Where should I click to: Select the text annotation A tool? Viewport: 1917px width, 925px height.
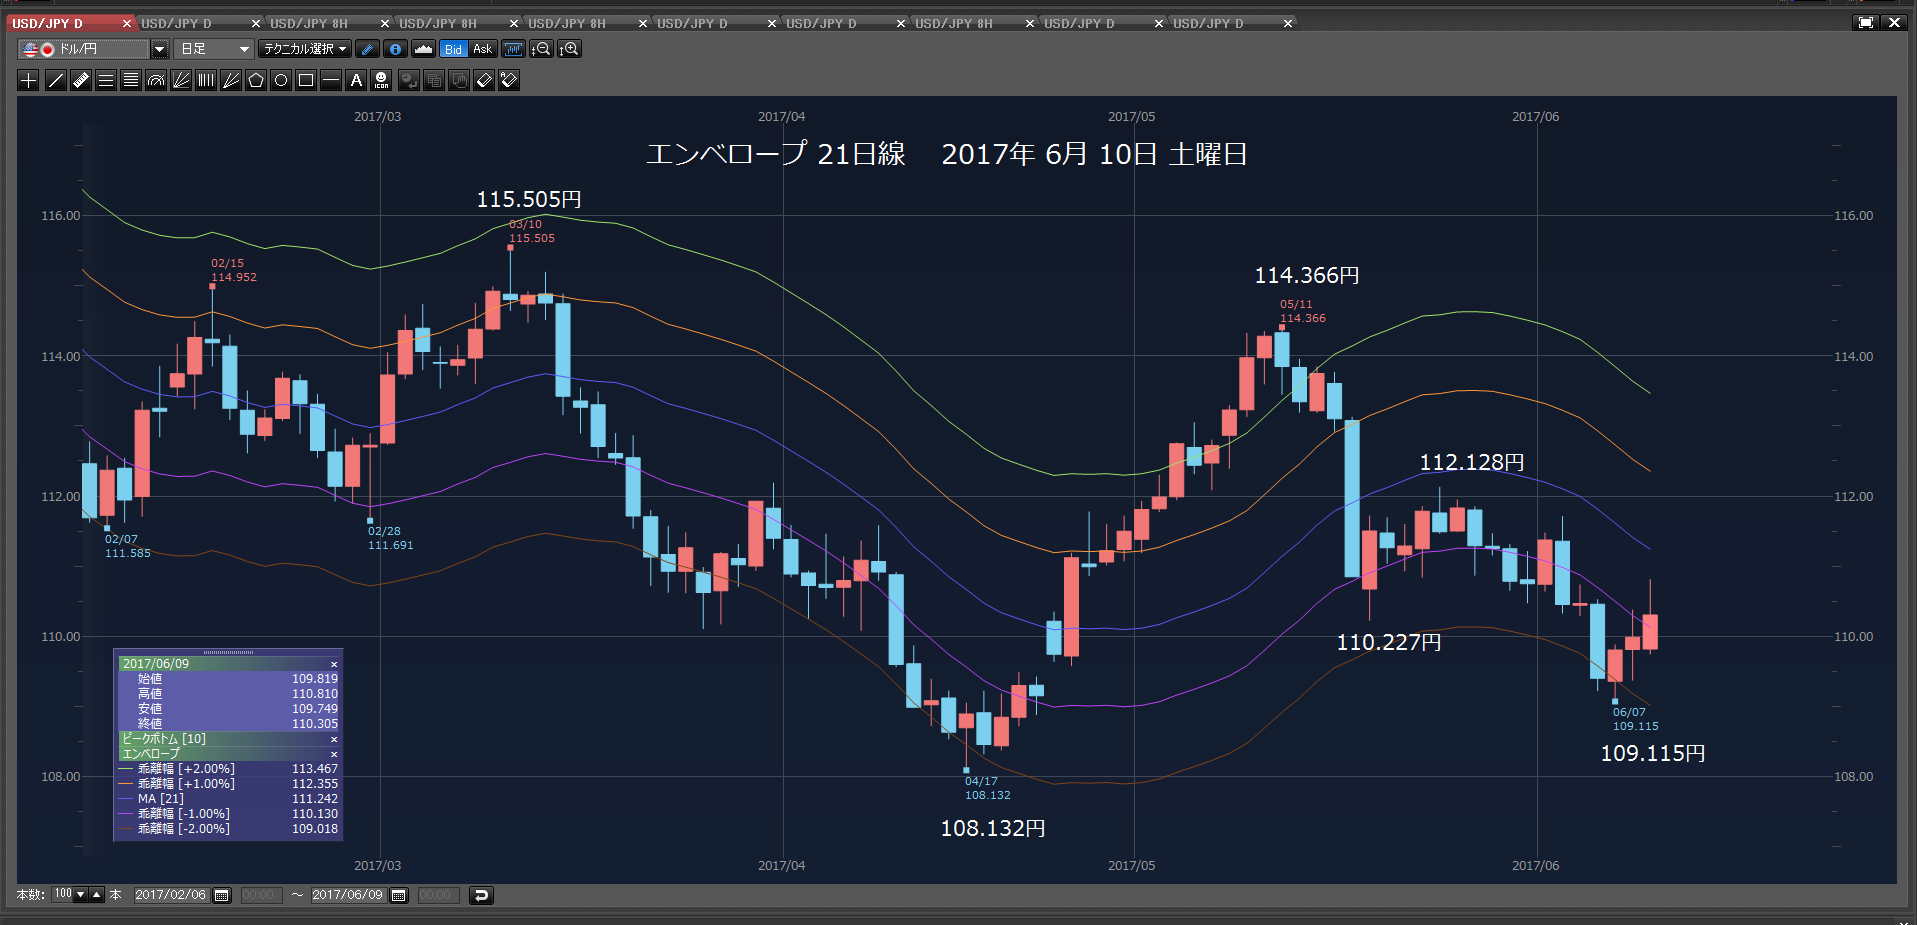tap(356, 80)
